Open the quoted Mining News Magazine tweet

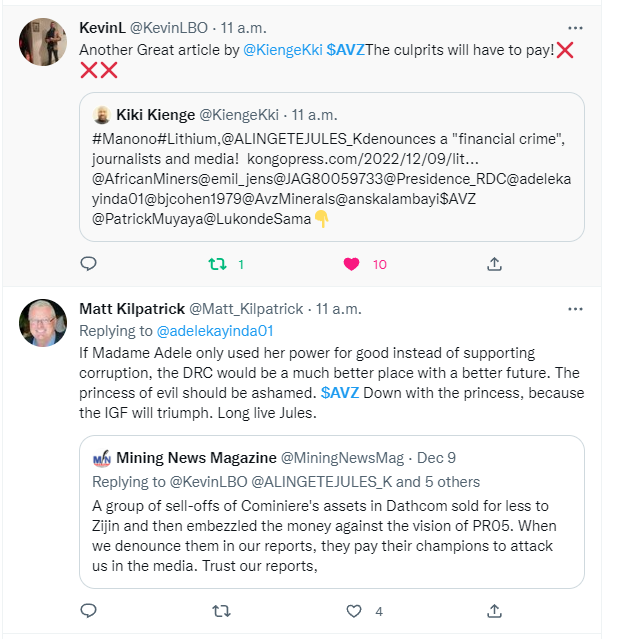point(332,512)
